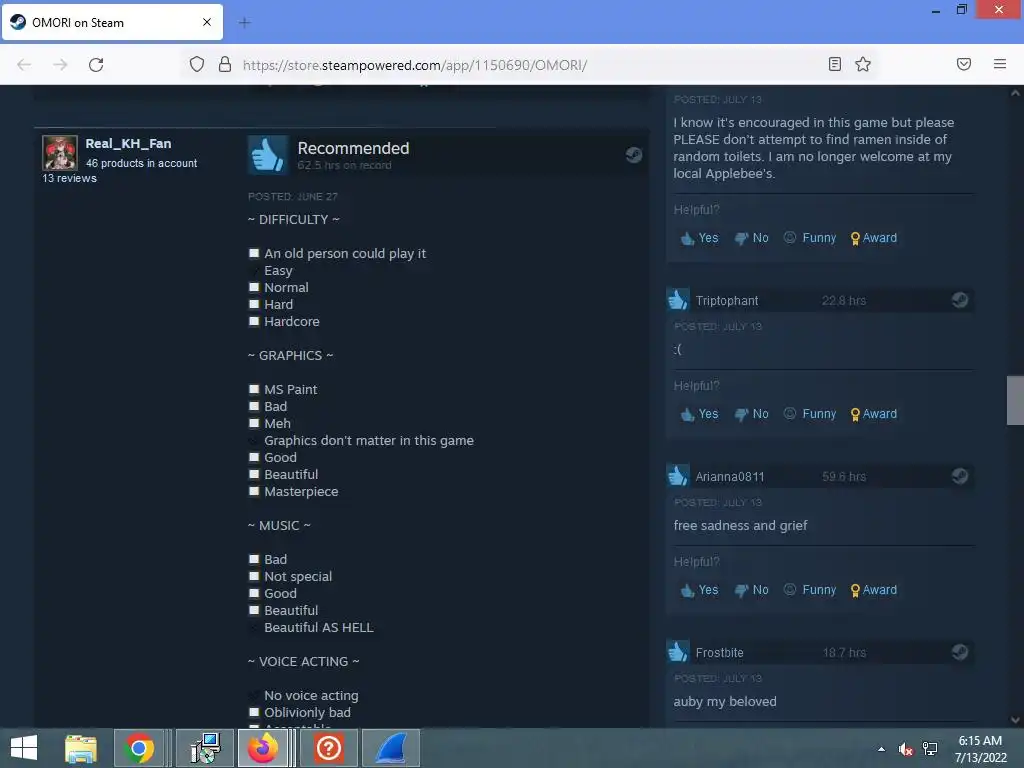Reload the page with the refresh icon
The width and height of the screenshot is (1024, 768).
tap(96, 65)
